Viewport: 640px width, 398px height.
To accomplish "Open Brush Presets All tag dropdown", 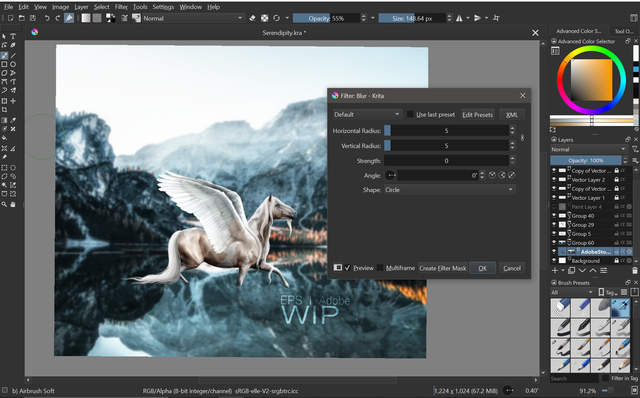I will click(x=572, y=292).
